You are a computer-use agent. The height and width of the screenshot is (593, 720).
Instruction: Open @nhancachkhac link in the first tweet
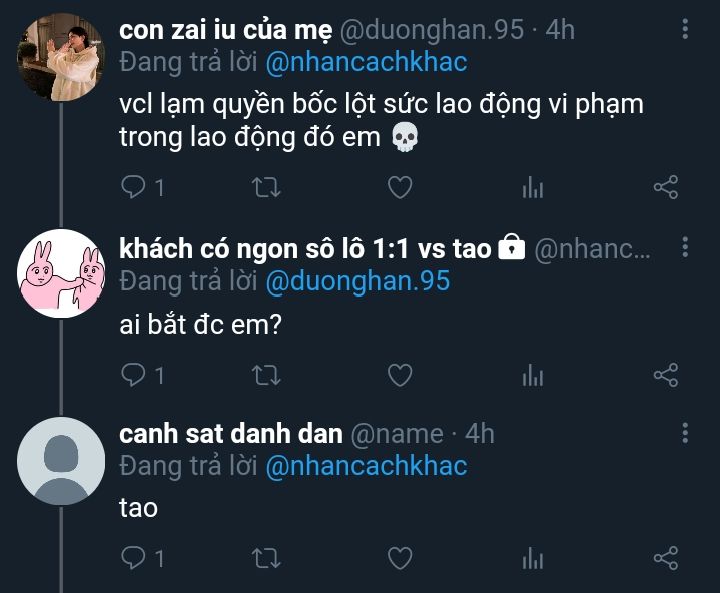(x=366, y=62)
